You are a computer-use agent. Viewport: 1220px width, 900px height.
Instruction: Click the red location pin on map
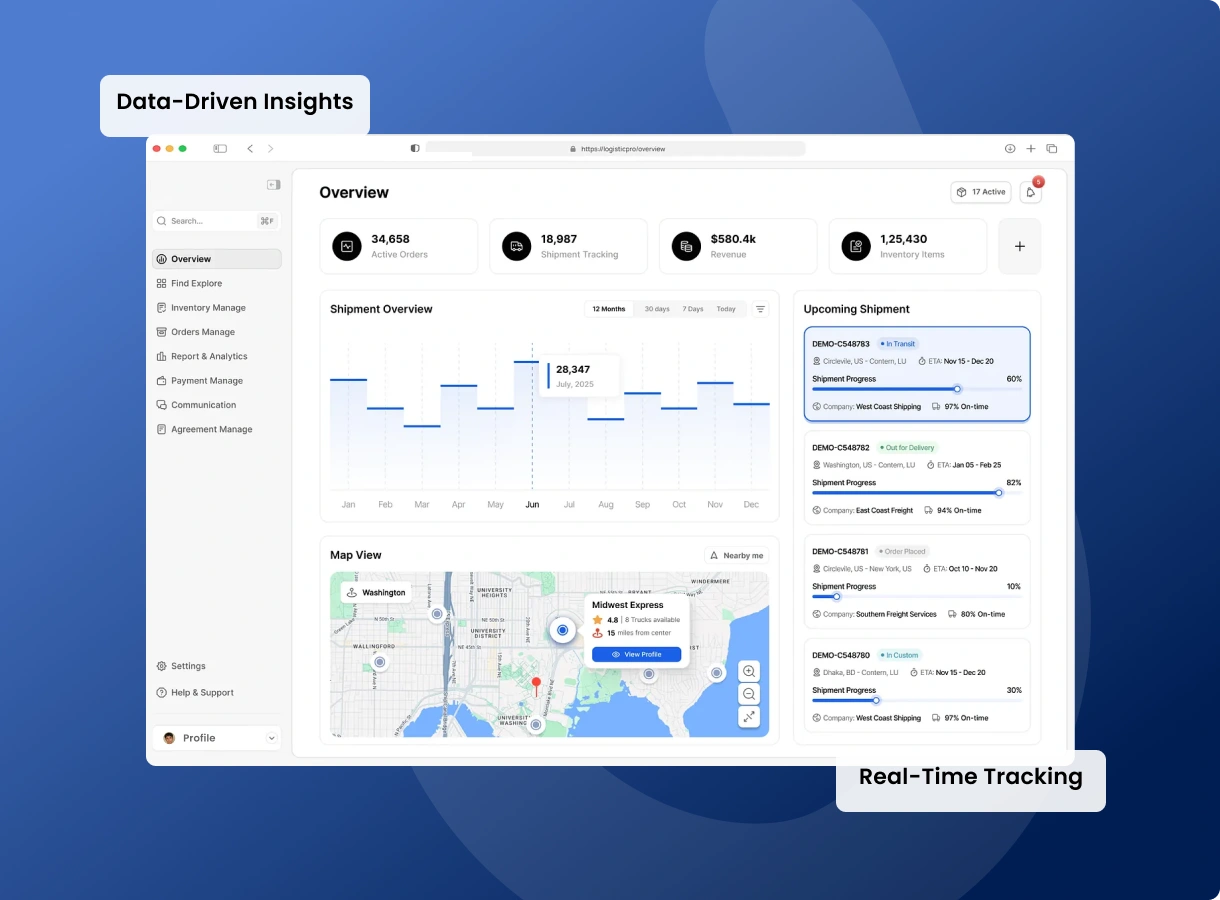(x=536, y=686)
